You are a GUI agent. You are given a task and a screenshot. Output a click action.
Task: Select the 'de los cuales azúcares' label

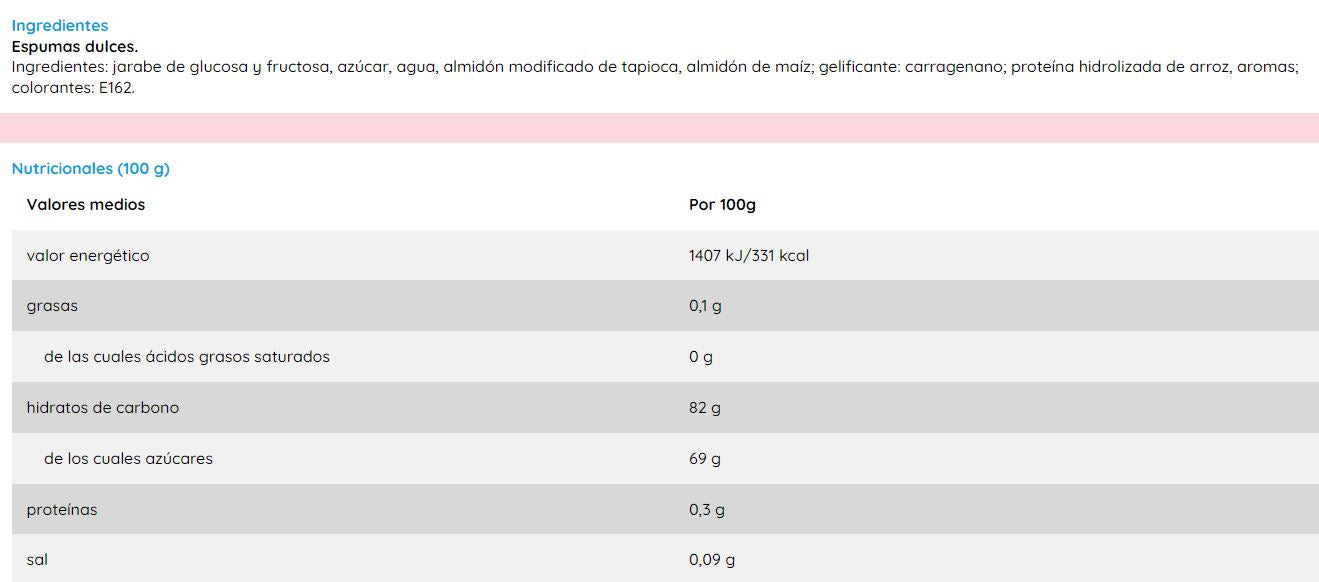[128, 459]
